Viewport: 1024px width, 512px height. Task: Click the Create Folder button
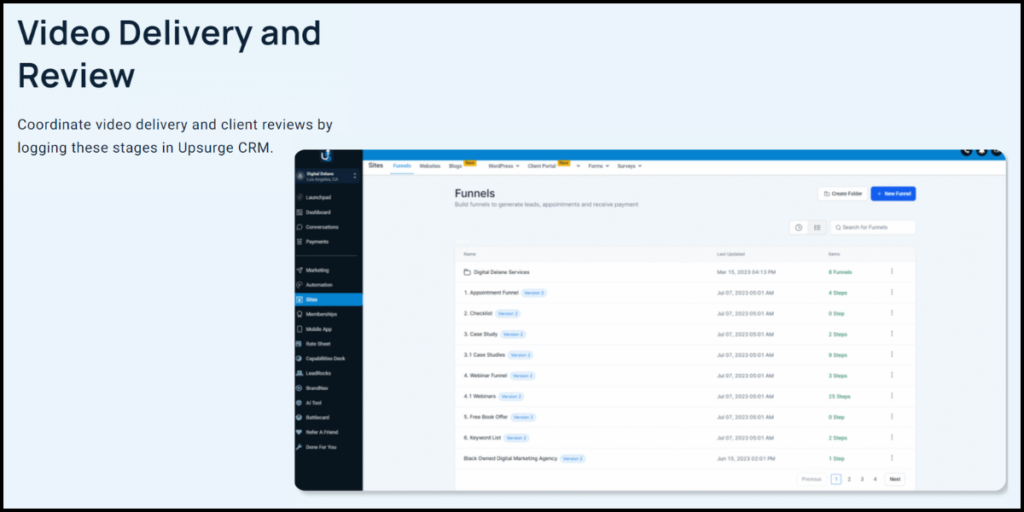(x=842, y=193)
